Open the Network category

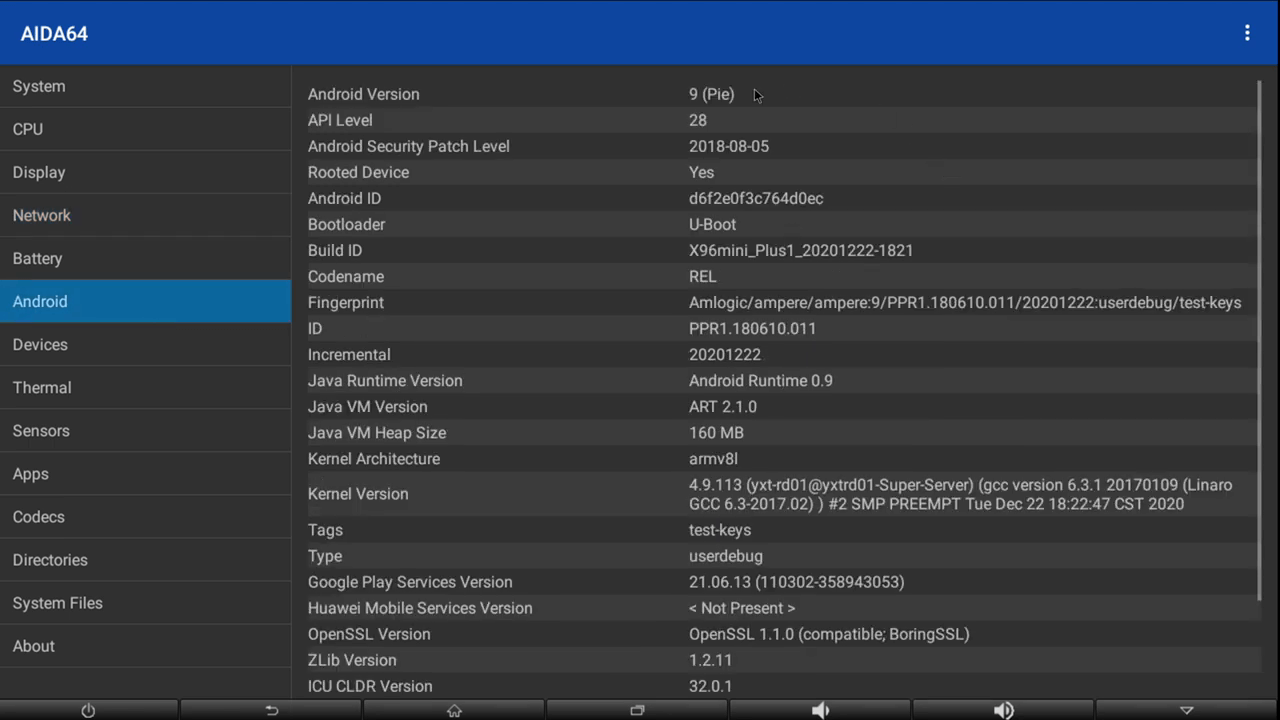coord(146,215)
